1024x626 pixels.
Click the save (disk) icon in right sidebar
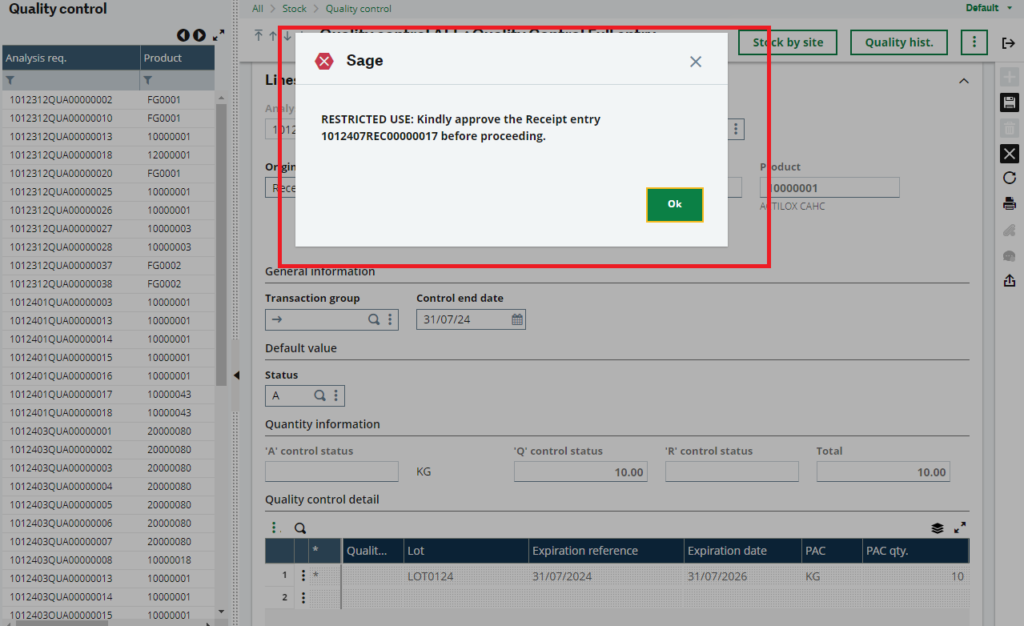coord(1009,102)
